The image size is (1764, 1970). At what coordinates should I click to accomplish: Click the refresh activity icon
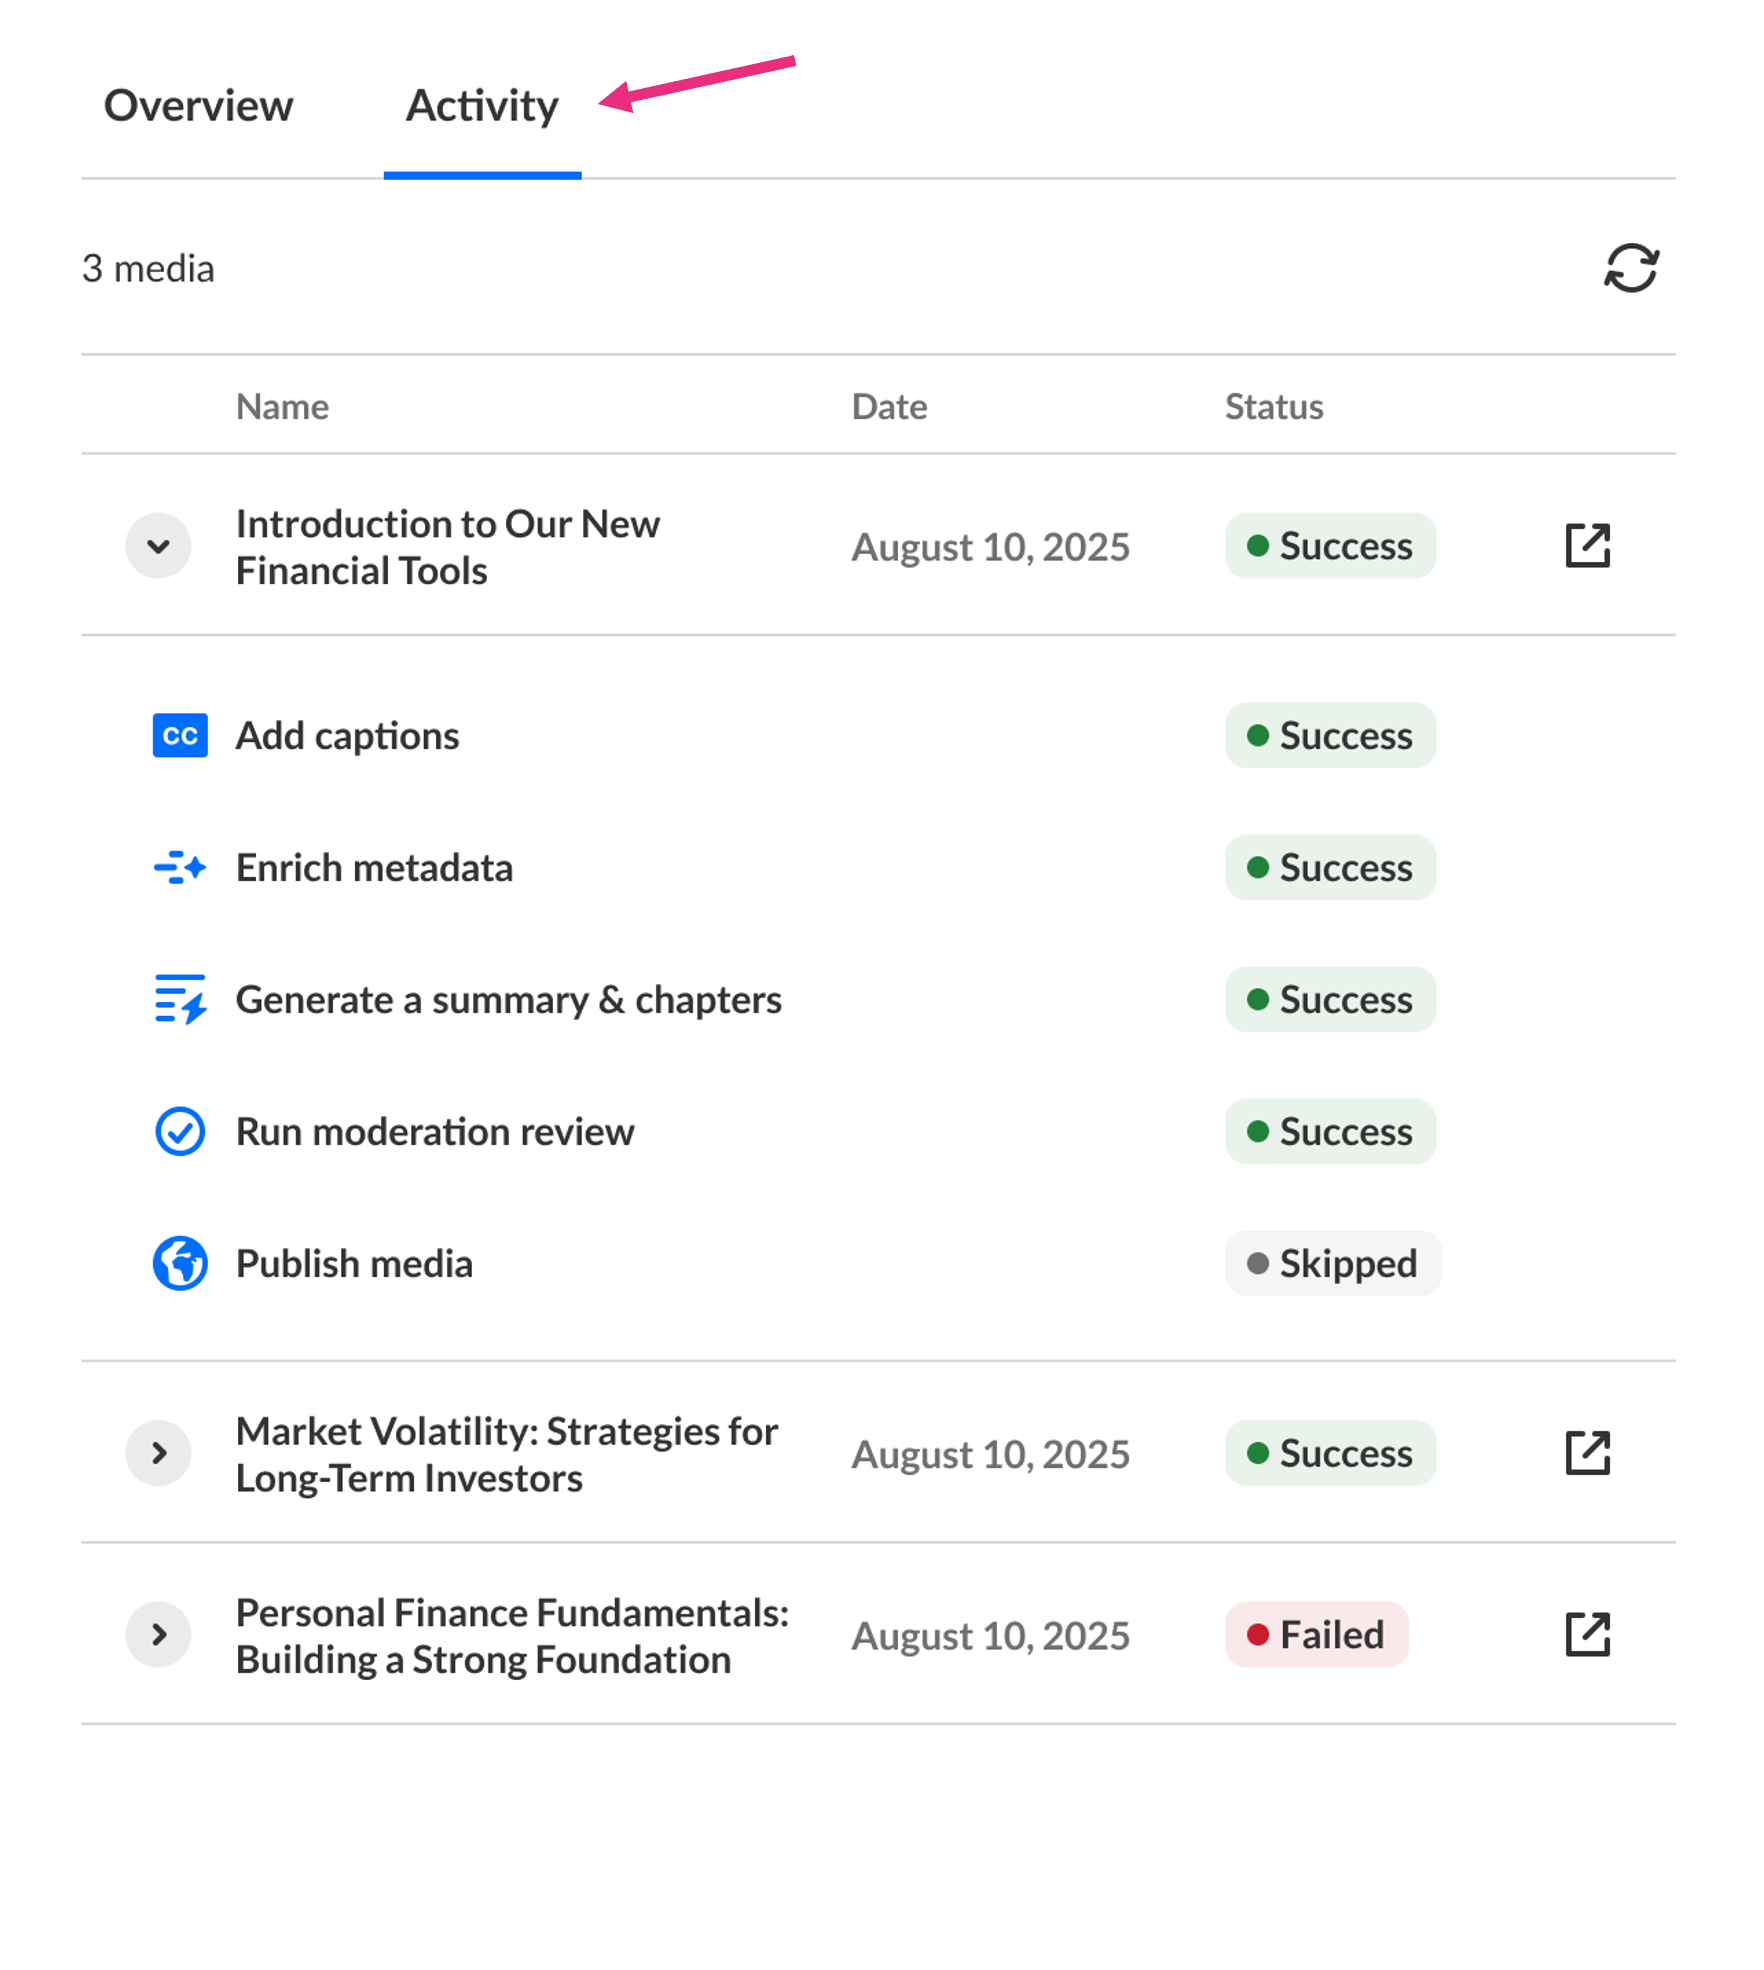[1630, 268]
